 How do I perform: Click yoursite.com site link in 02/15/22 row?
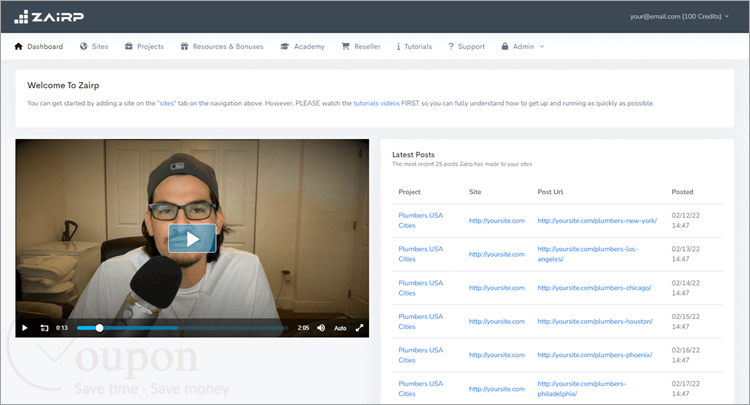[496, 321]
